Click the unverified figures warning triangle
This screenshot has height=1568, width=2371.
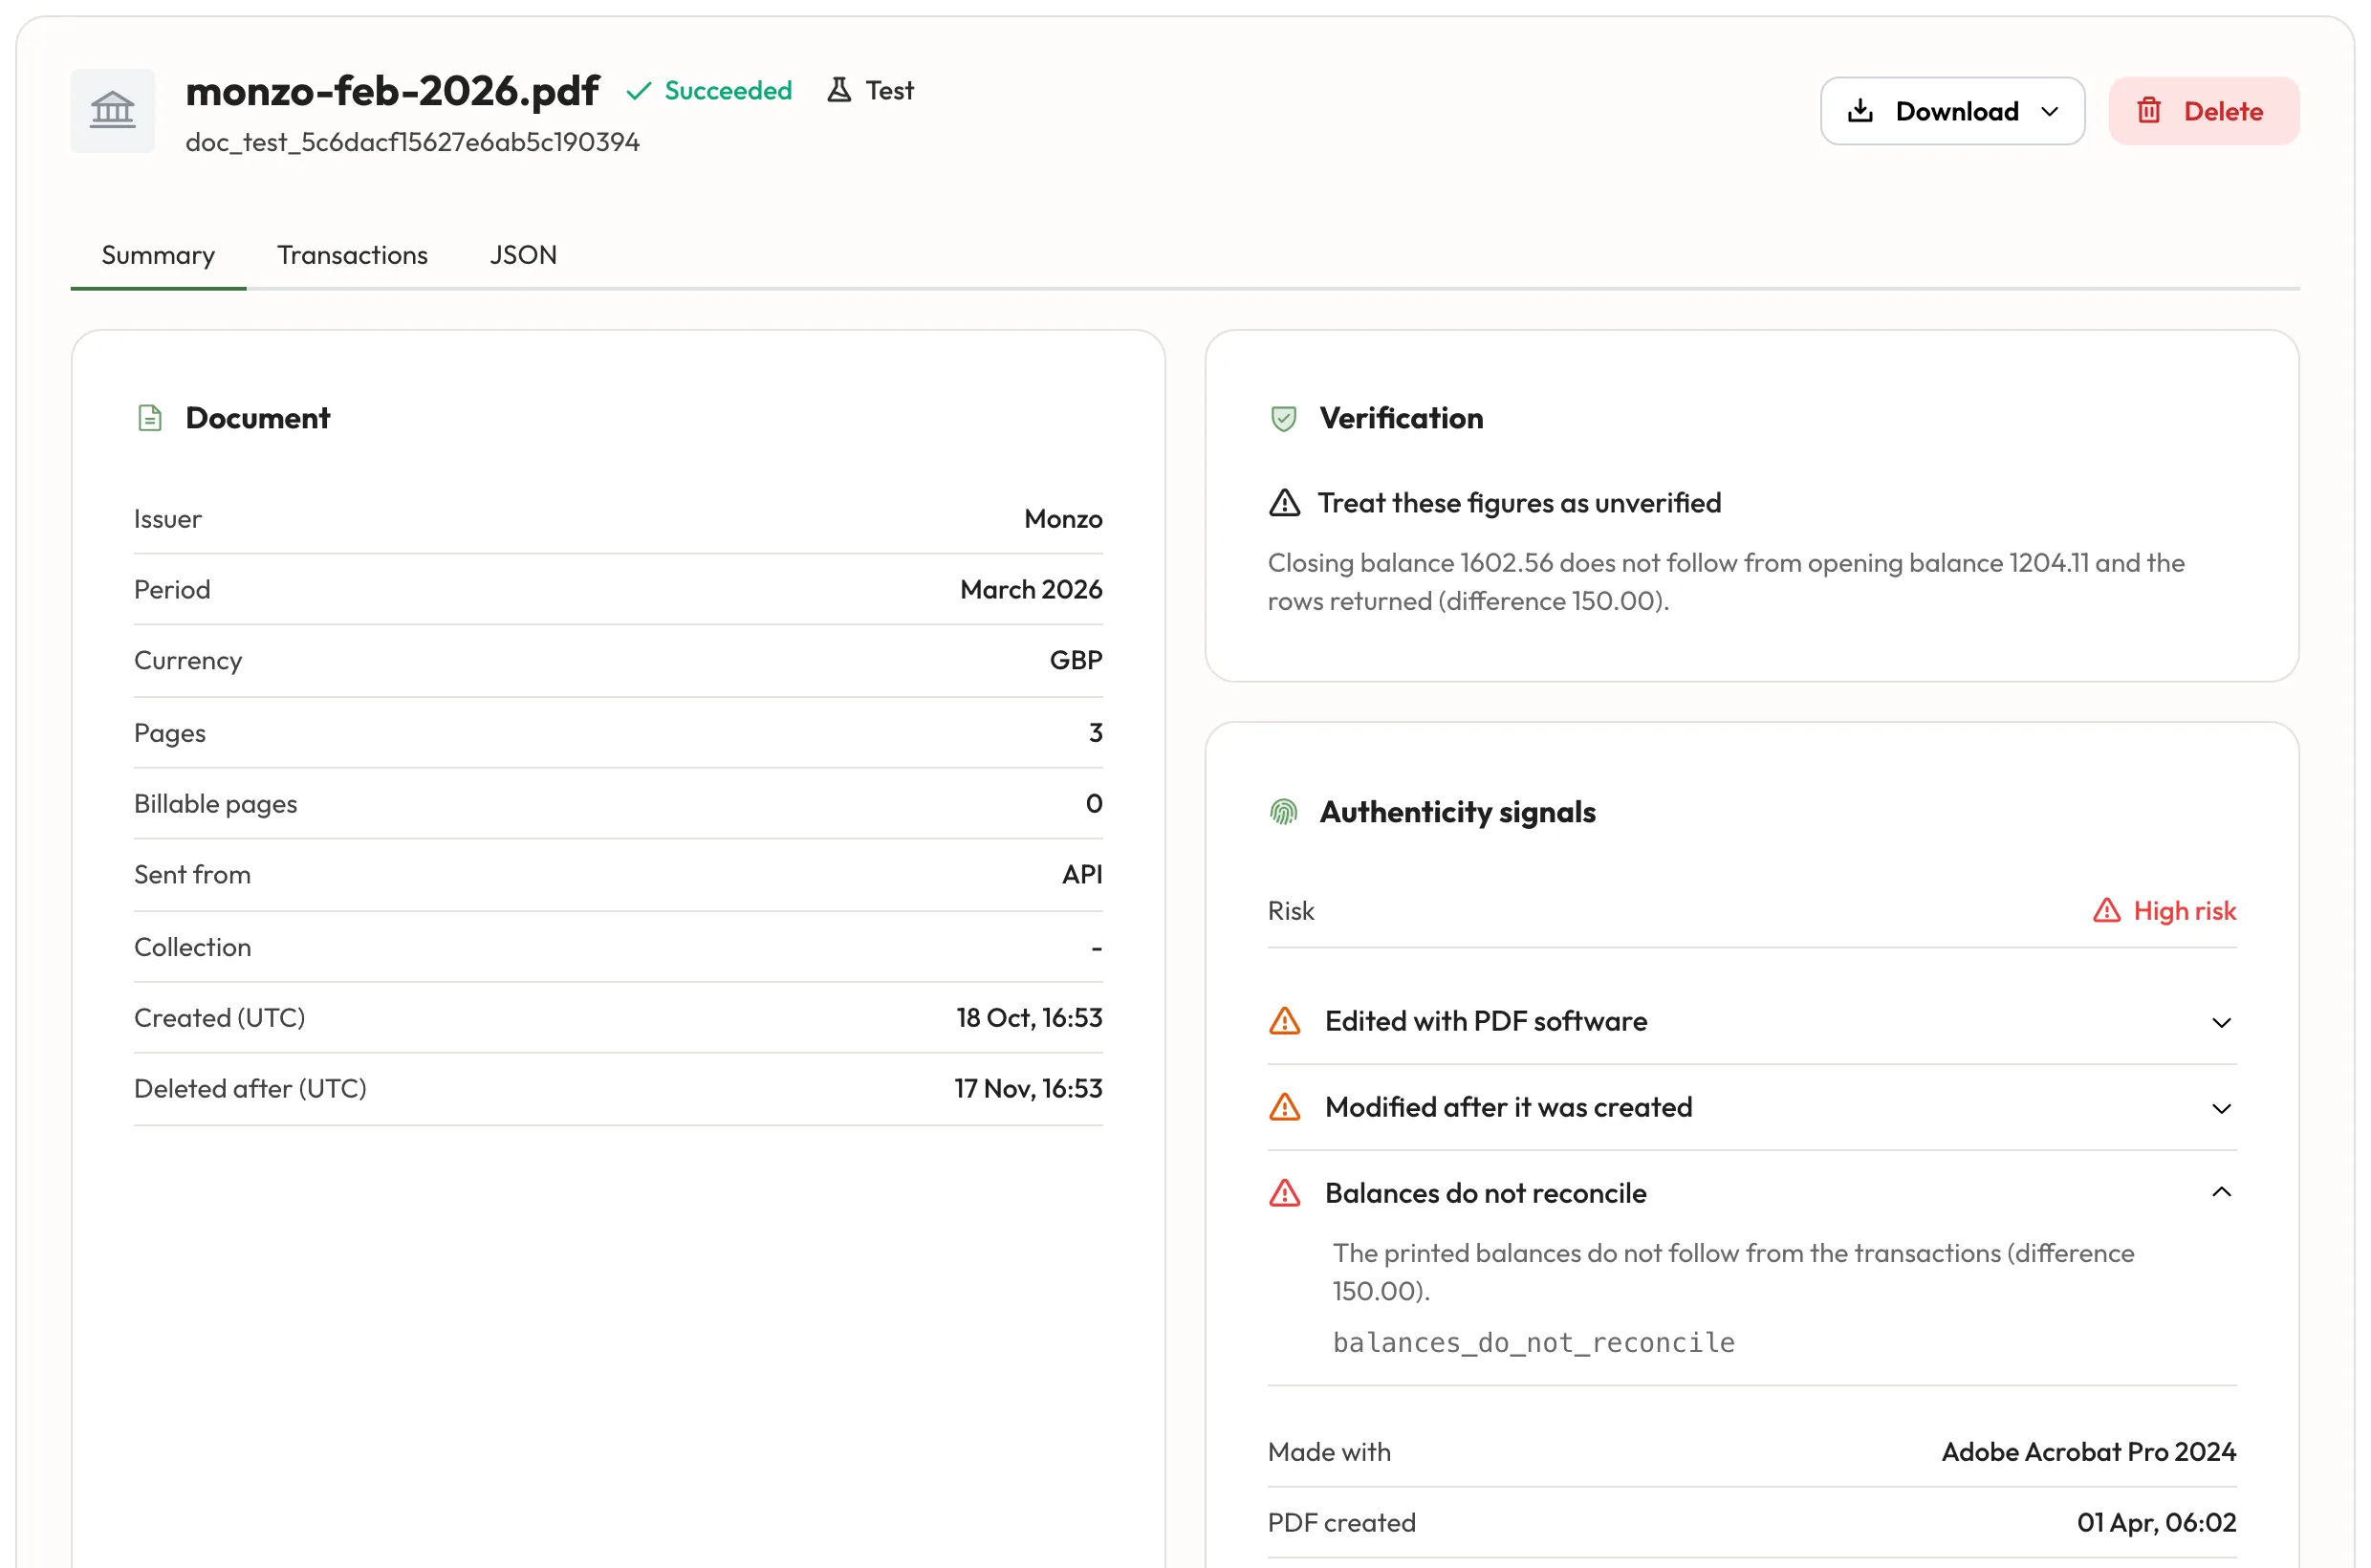pyautogui.click(x=1284, y=503)
